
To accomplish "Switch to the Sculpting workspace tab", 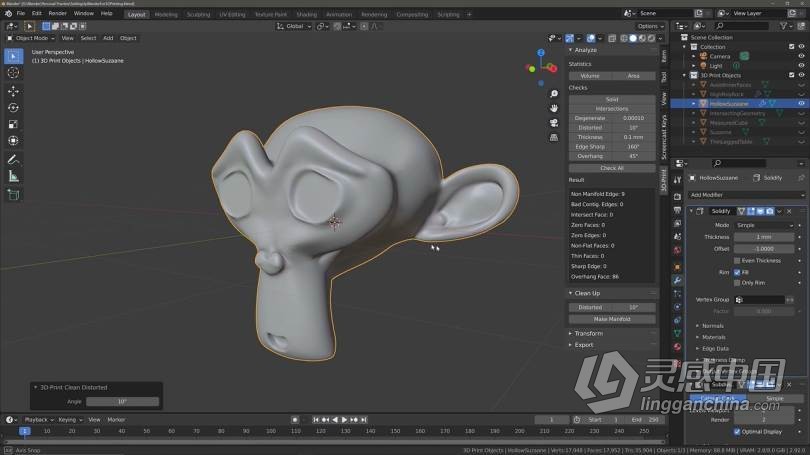I will (198, 14).
